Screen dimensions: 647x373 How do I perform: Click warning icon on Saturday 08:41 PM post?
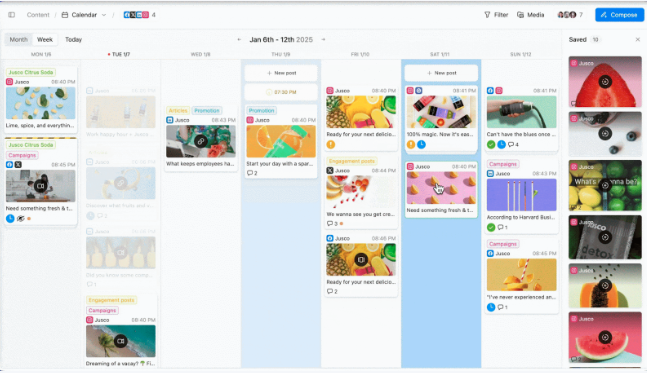coord(411,144)
